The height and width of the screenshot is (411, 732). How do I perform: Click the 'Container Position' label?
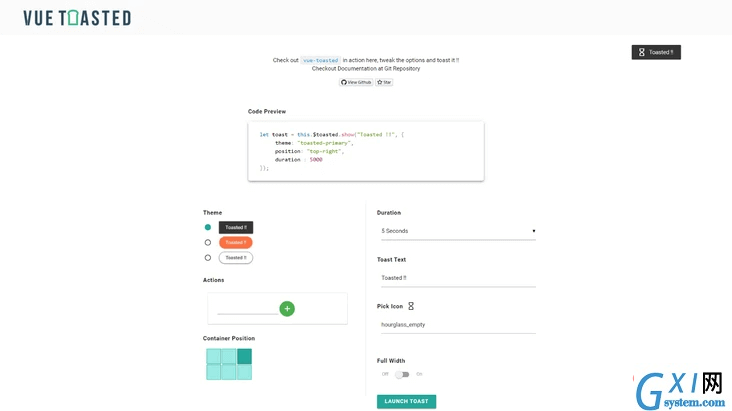229,338
